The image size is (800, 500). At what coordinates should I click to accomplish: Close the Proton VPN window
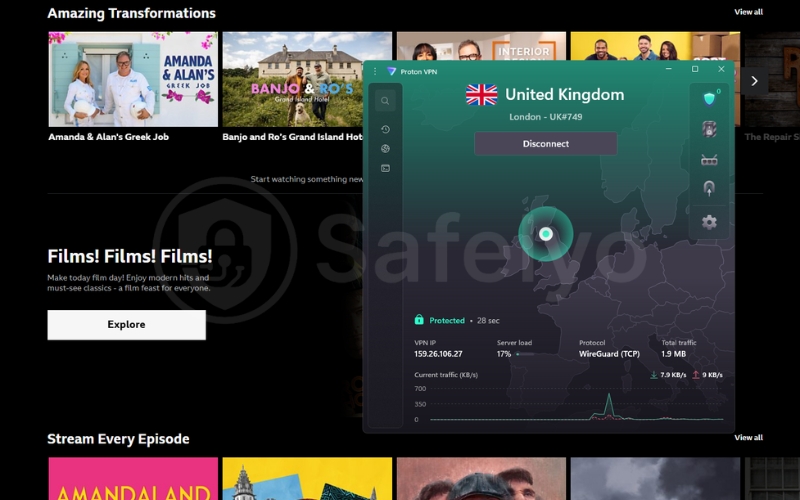pos(721,69)
